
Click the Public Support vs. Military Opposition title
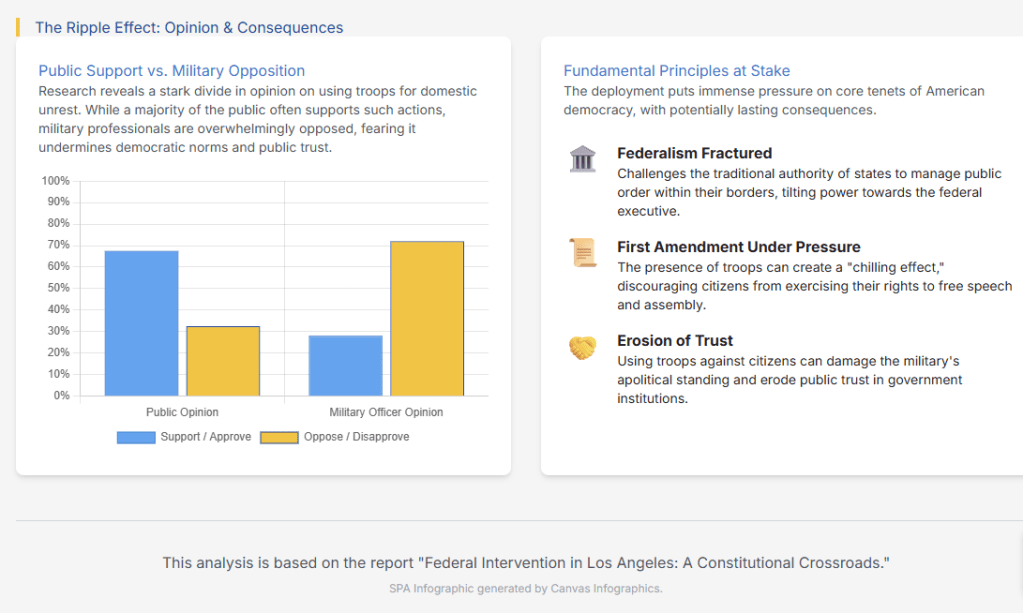[x=172, y=71]
